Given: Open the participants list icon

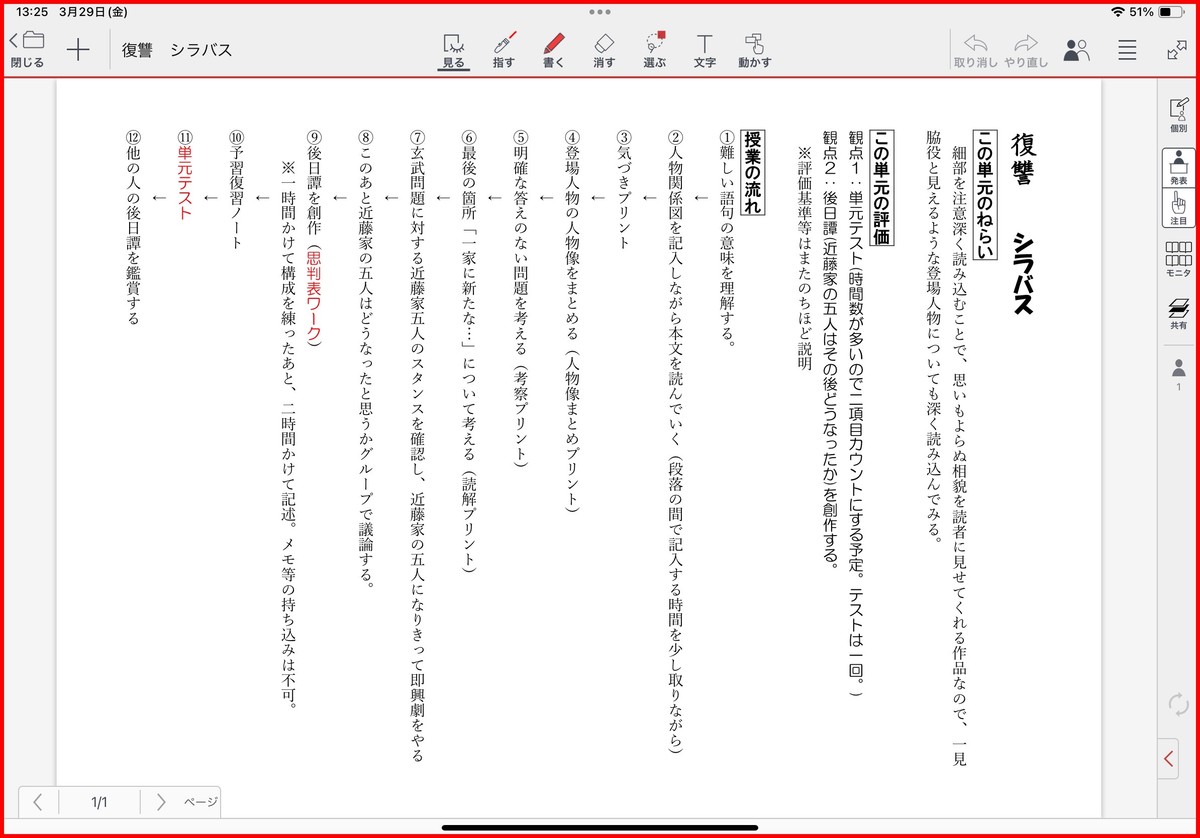Looking at the screenshot, I should point(1077,50).
